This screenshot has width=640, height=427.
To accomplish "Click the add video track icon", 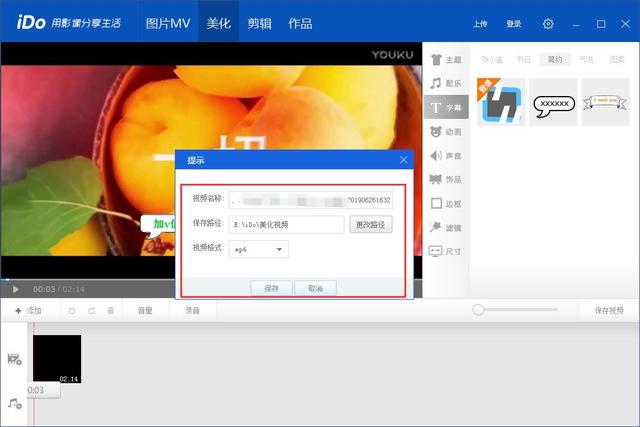I will (15, 359).
